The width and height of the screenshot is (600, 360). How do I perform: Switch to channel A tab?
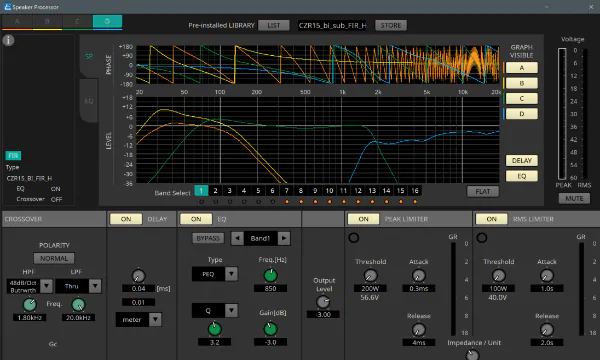tap(17, 21)
